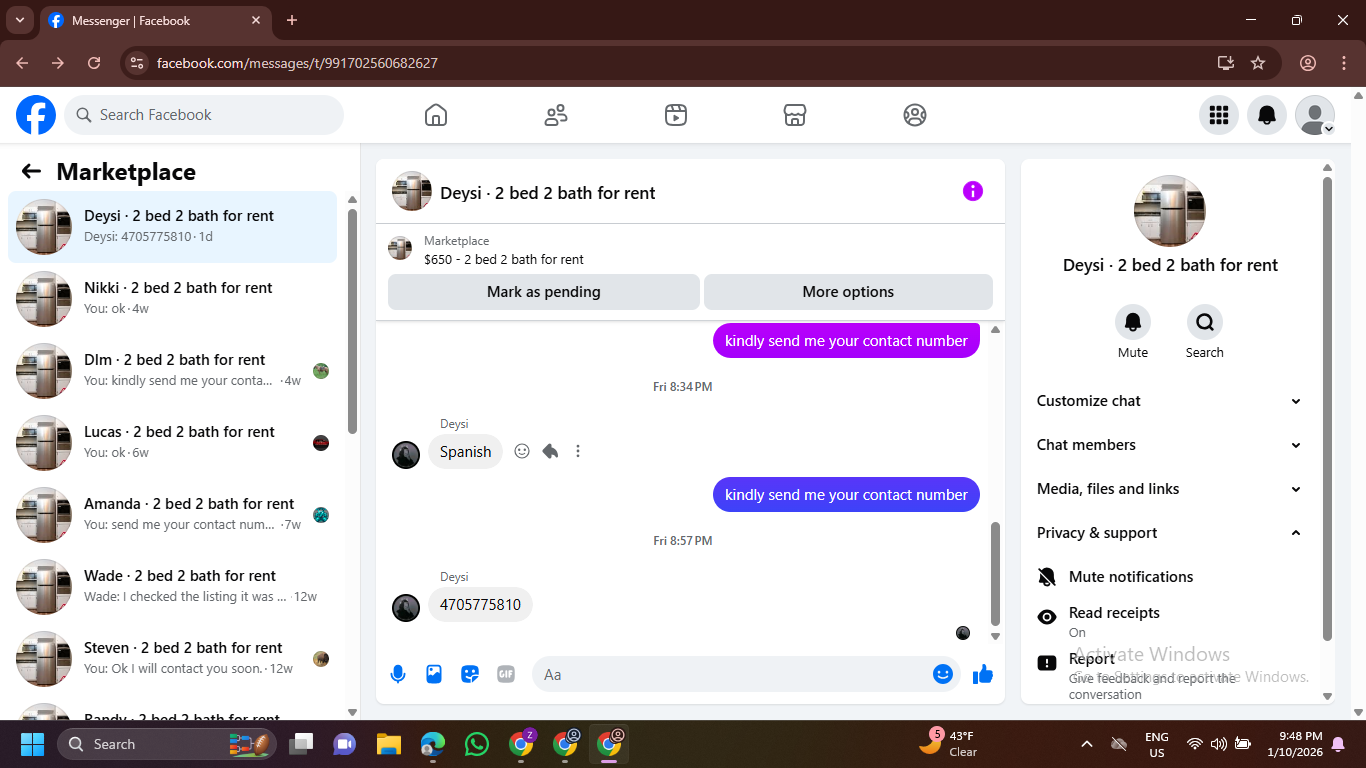This screenshot has width=1366, height=768.
Task: Open File Explorer from taskbar
Action: coord(389,744)
